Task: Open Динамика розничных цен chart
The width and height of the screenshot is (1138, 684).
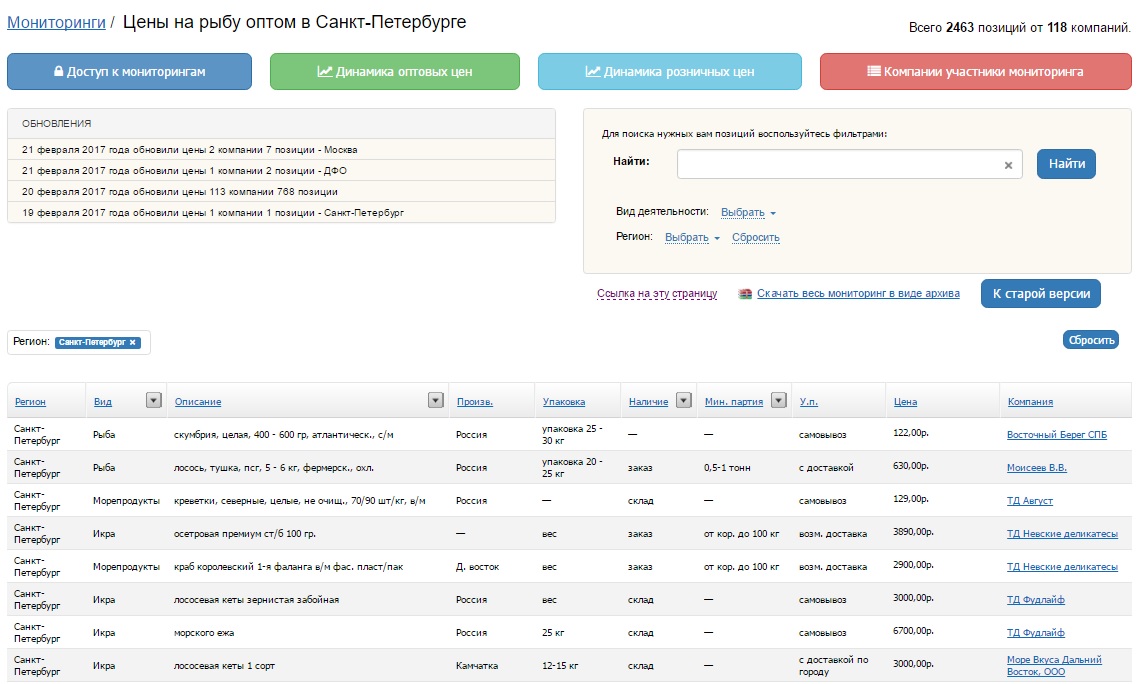Action: 669,72
